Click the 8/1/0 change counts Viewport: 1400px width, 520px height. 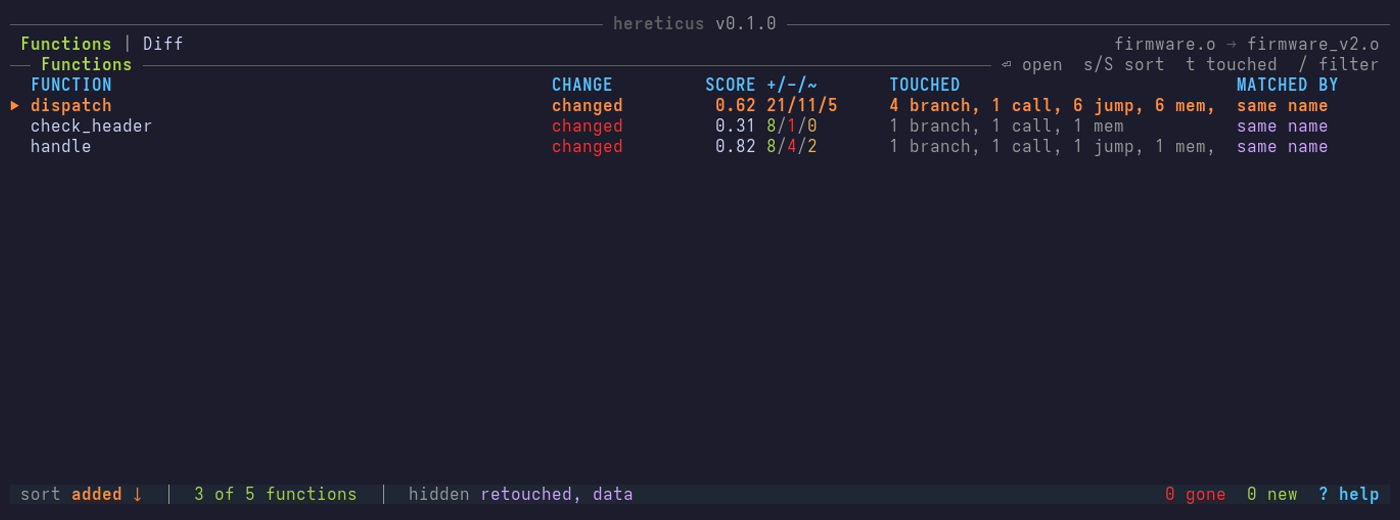pos(792,126)
